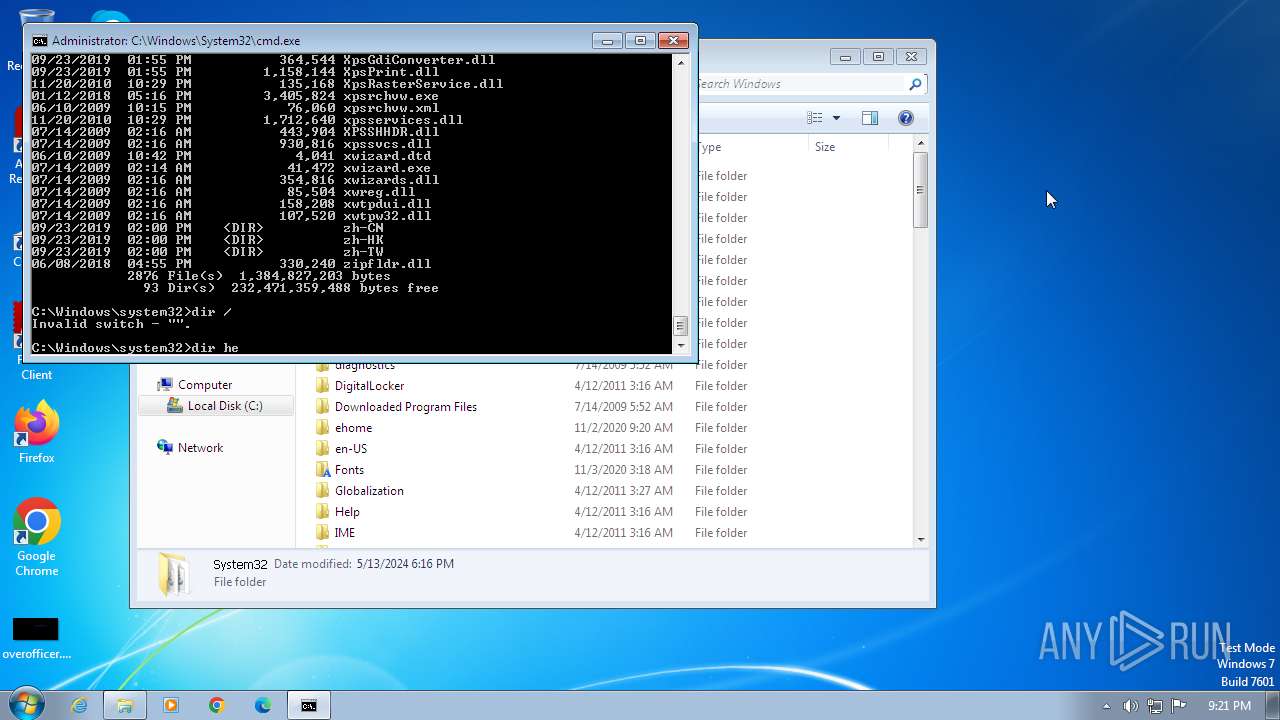
Task: Close the Explorer window
Action: click(911, 57)
